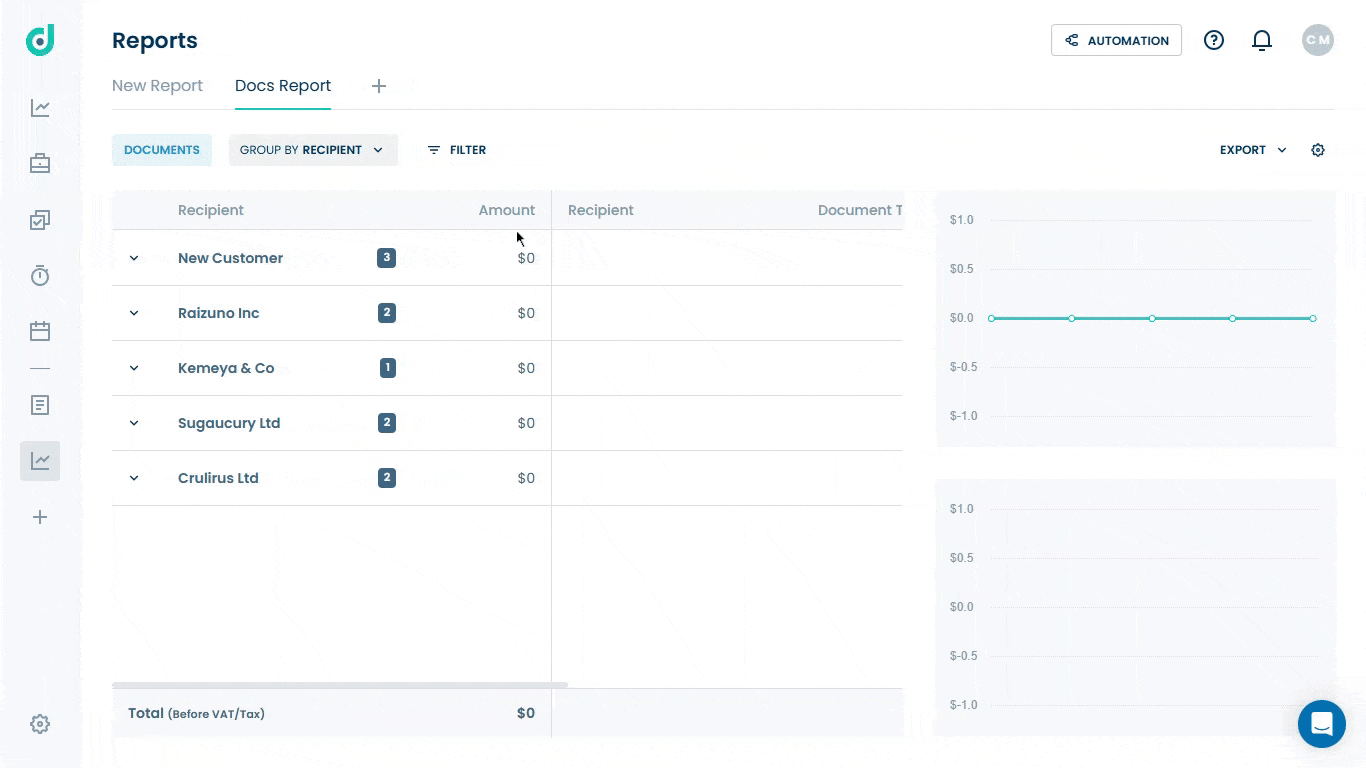Image resolution: width=1366 pixels, height=768 pixels.
Task: Open the Group by Recipient dropdown
Action: pyautogui.click(x=313, y=150)
